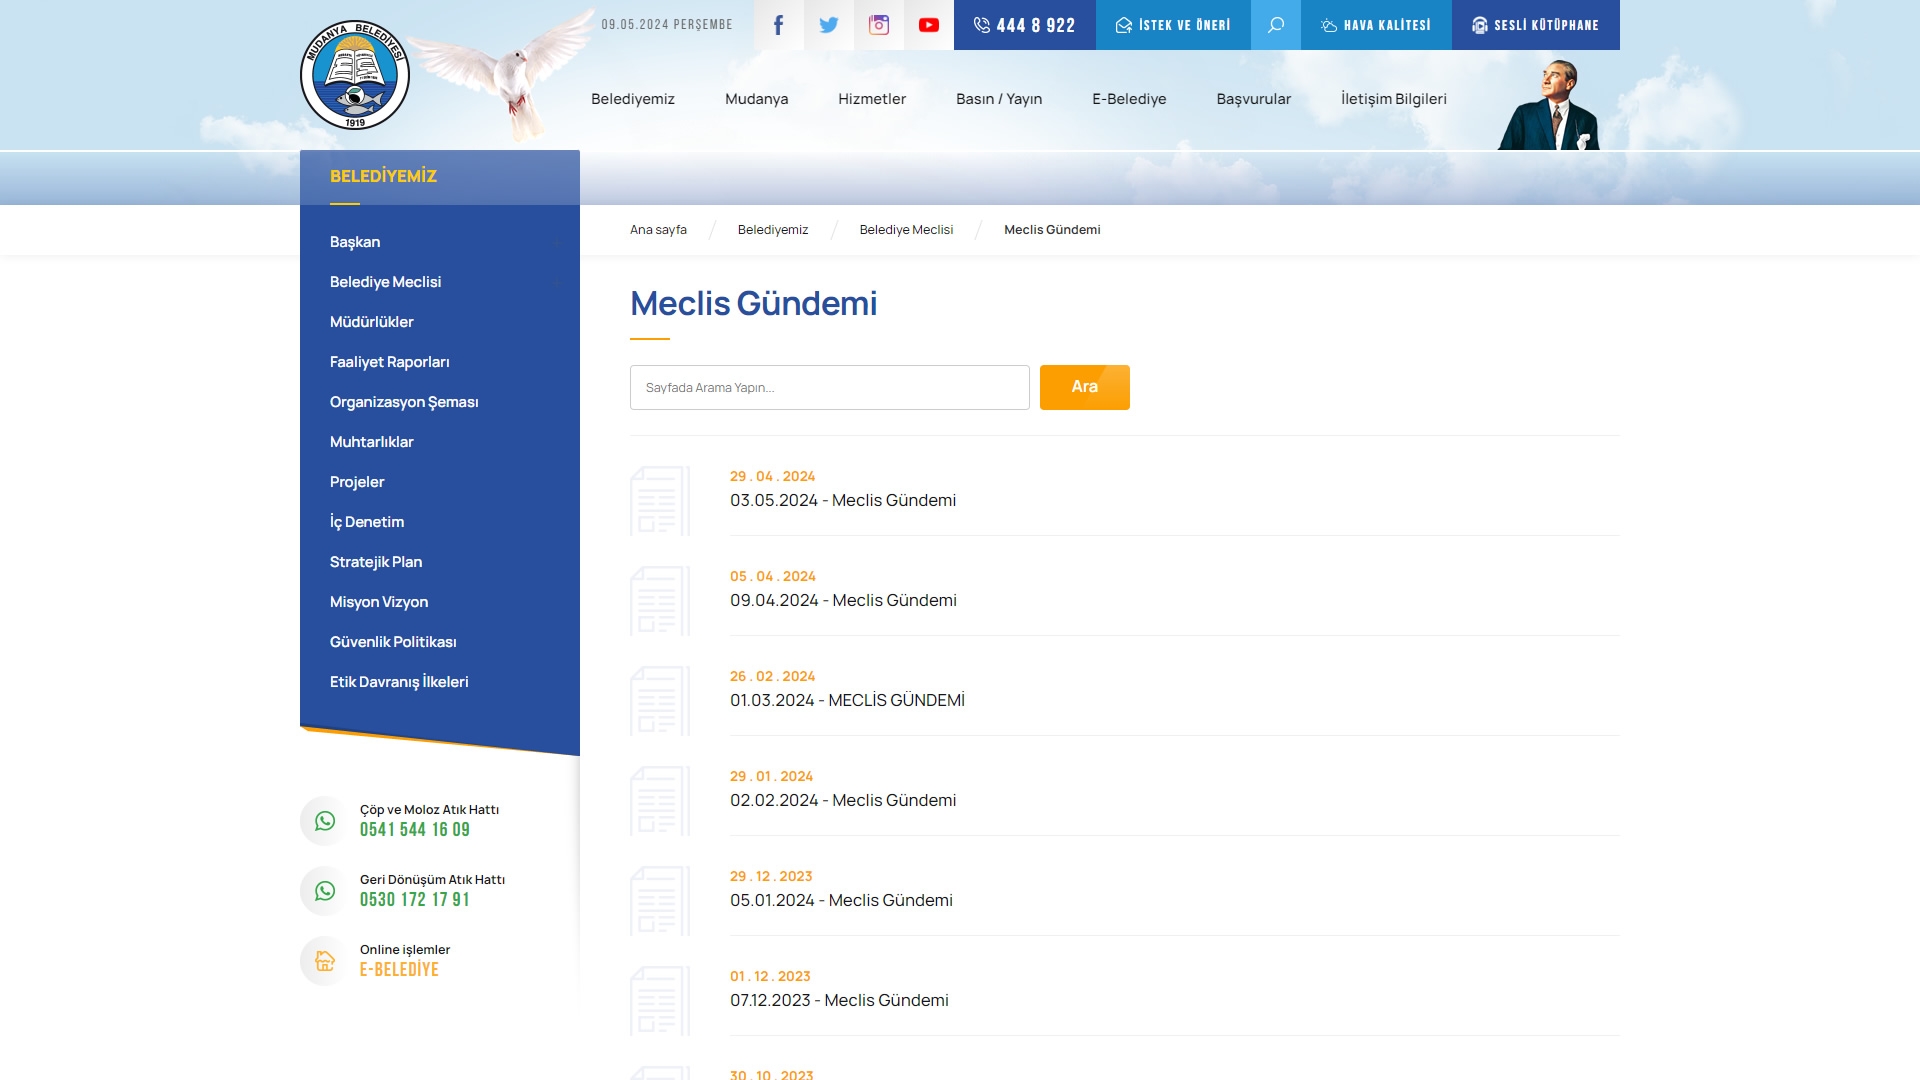Open Başvurular main menu item
This screenshot has width=1920, height=1080.
click(1254, 99)
